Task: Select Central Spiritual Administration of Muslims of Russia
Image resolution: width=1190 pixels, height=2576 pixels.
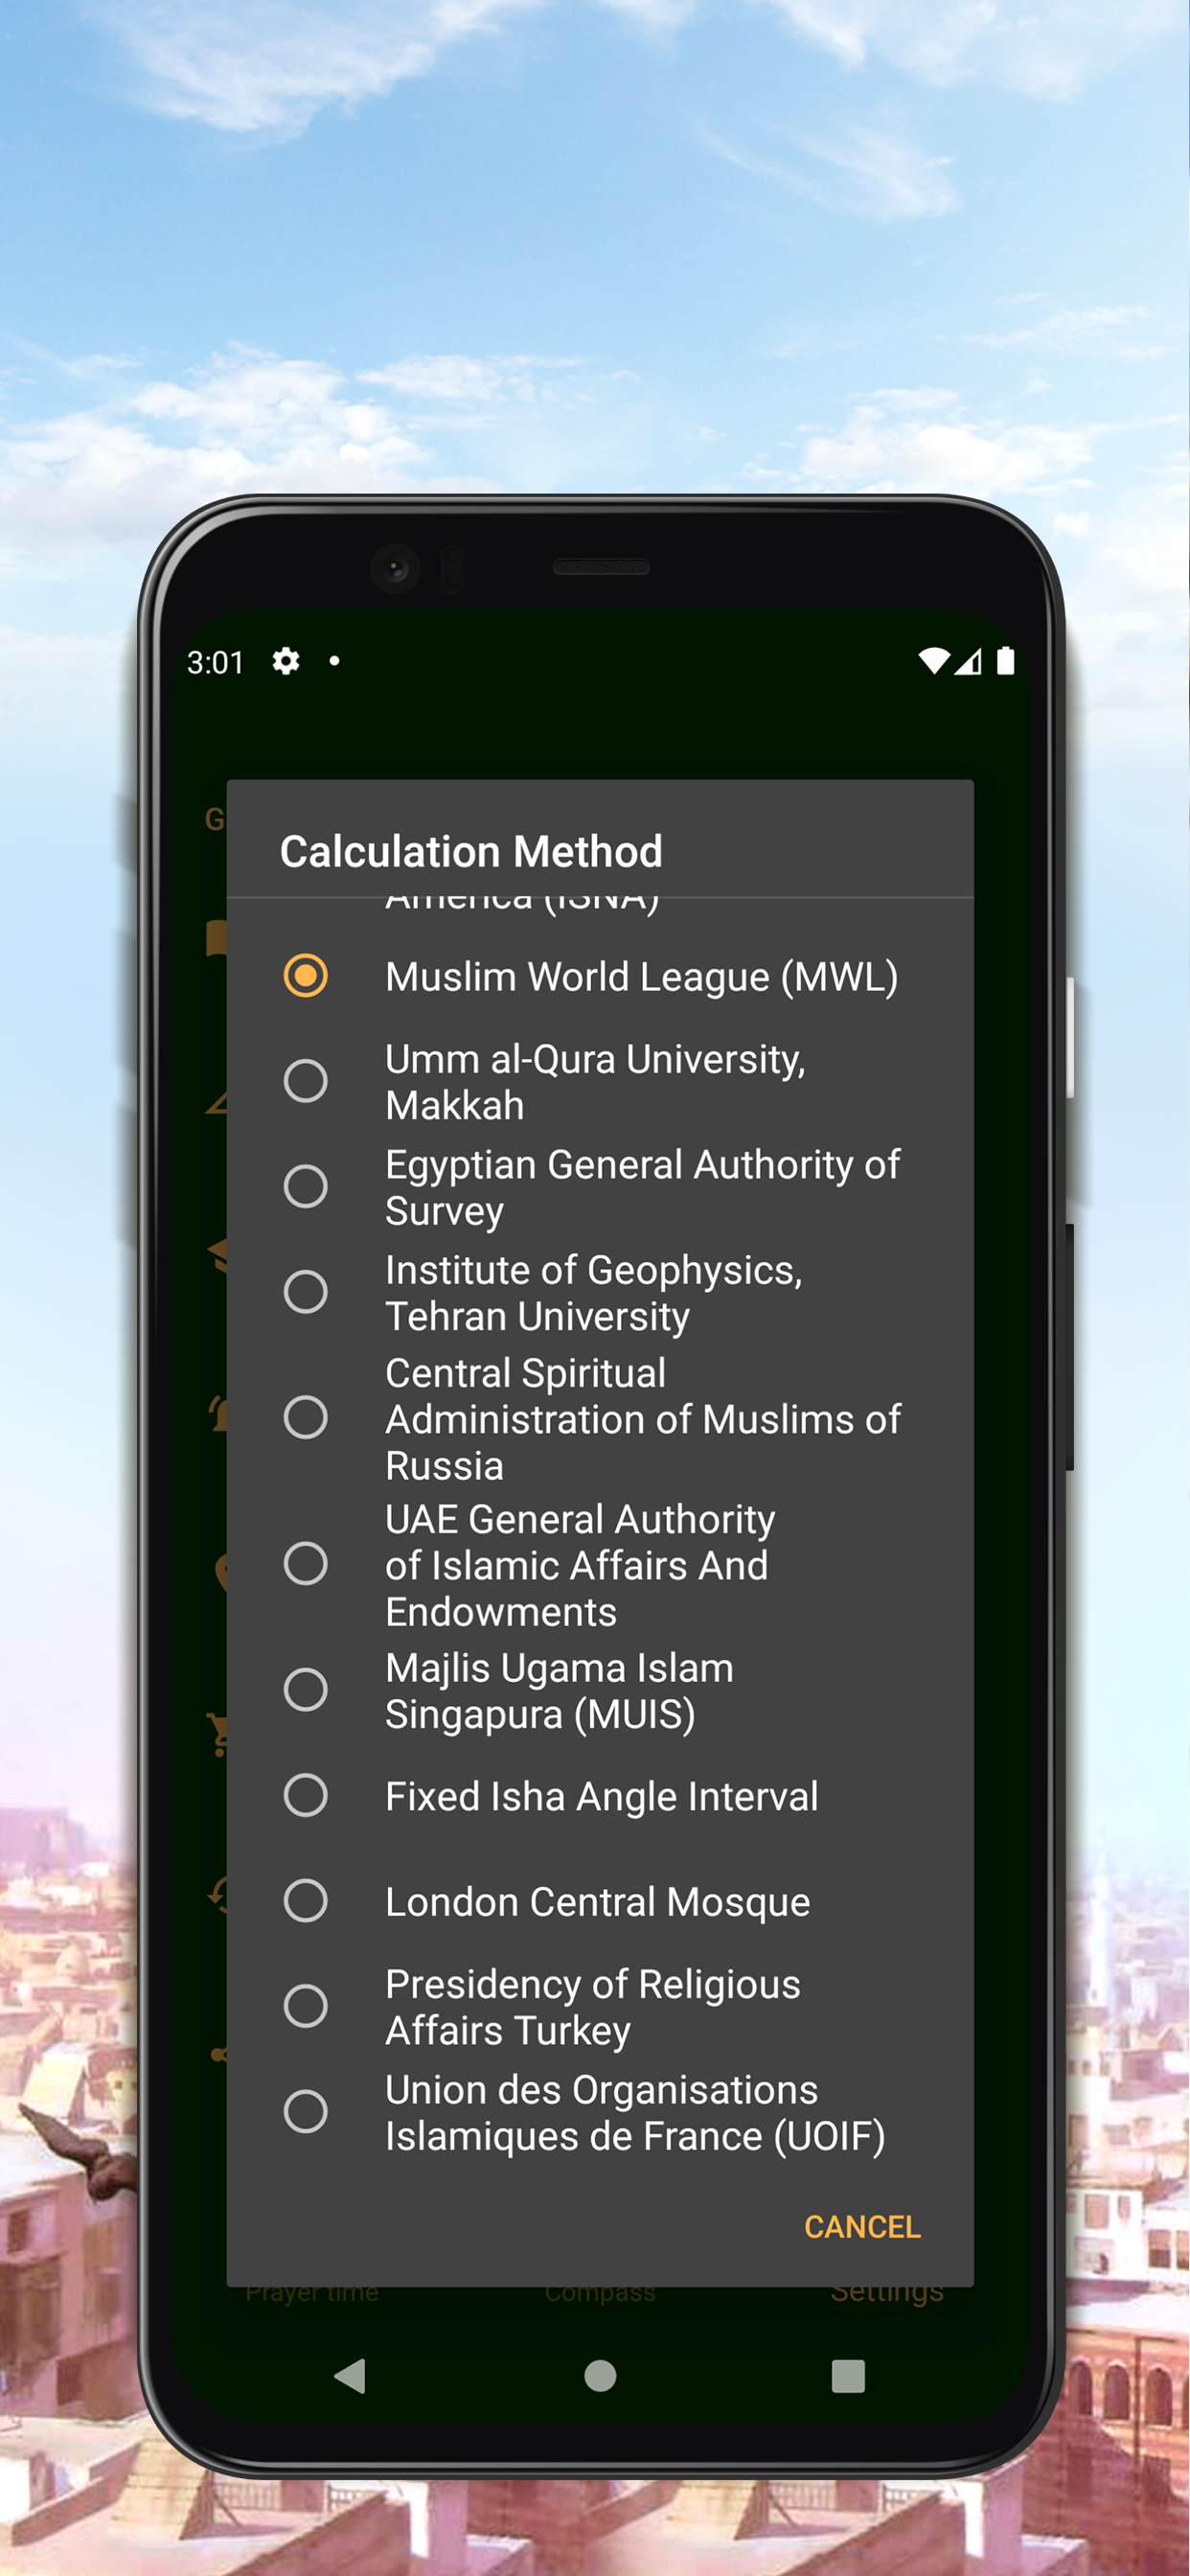Action: click(x=600, y=1418)
